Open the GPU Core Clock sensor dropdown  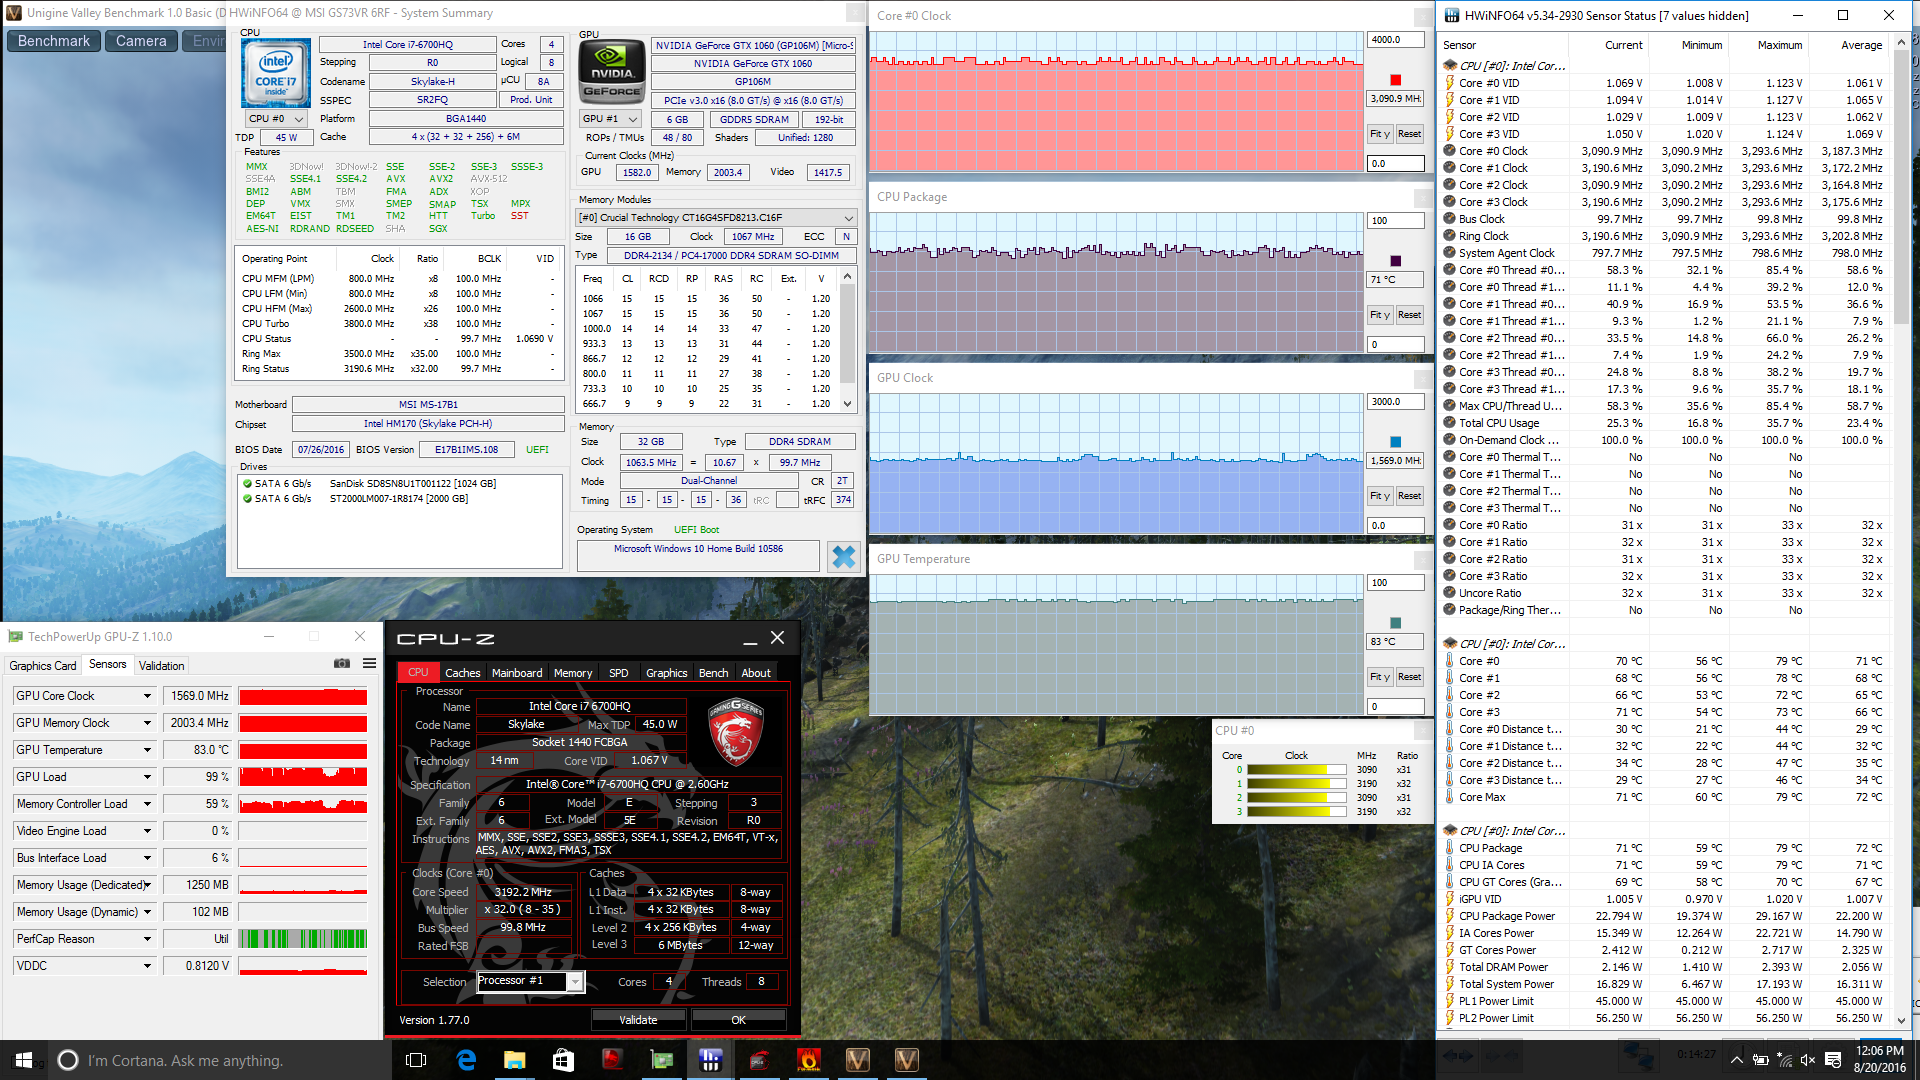(x=147, y=696)
